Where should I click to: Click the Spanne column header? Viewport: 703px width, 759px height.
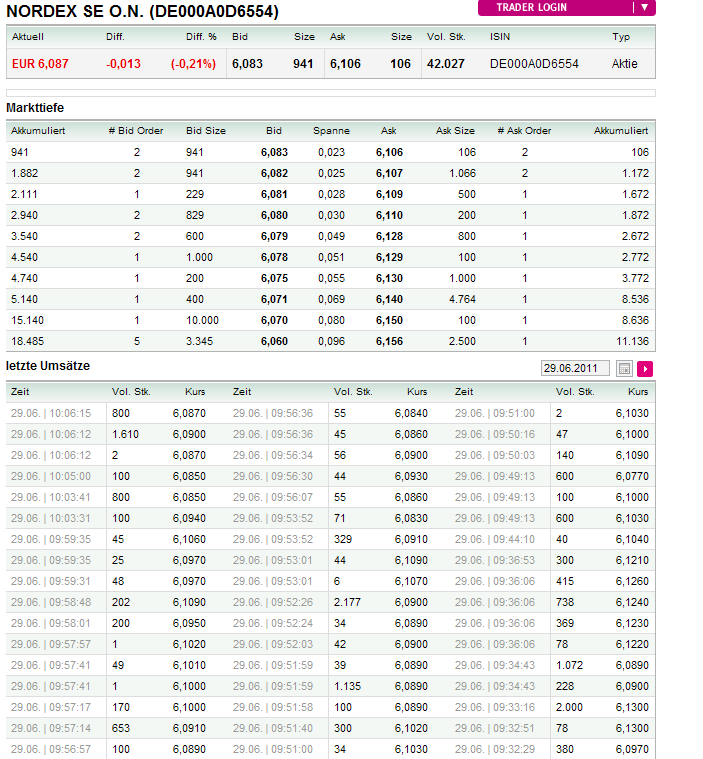[x=331, y=131]
